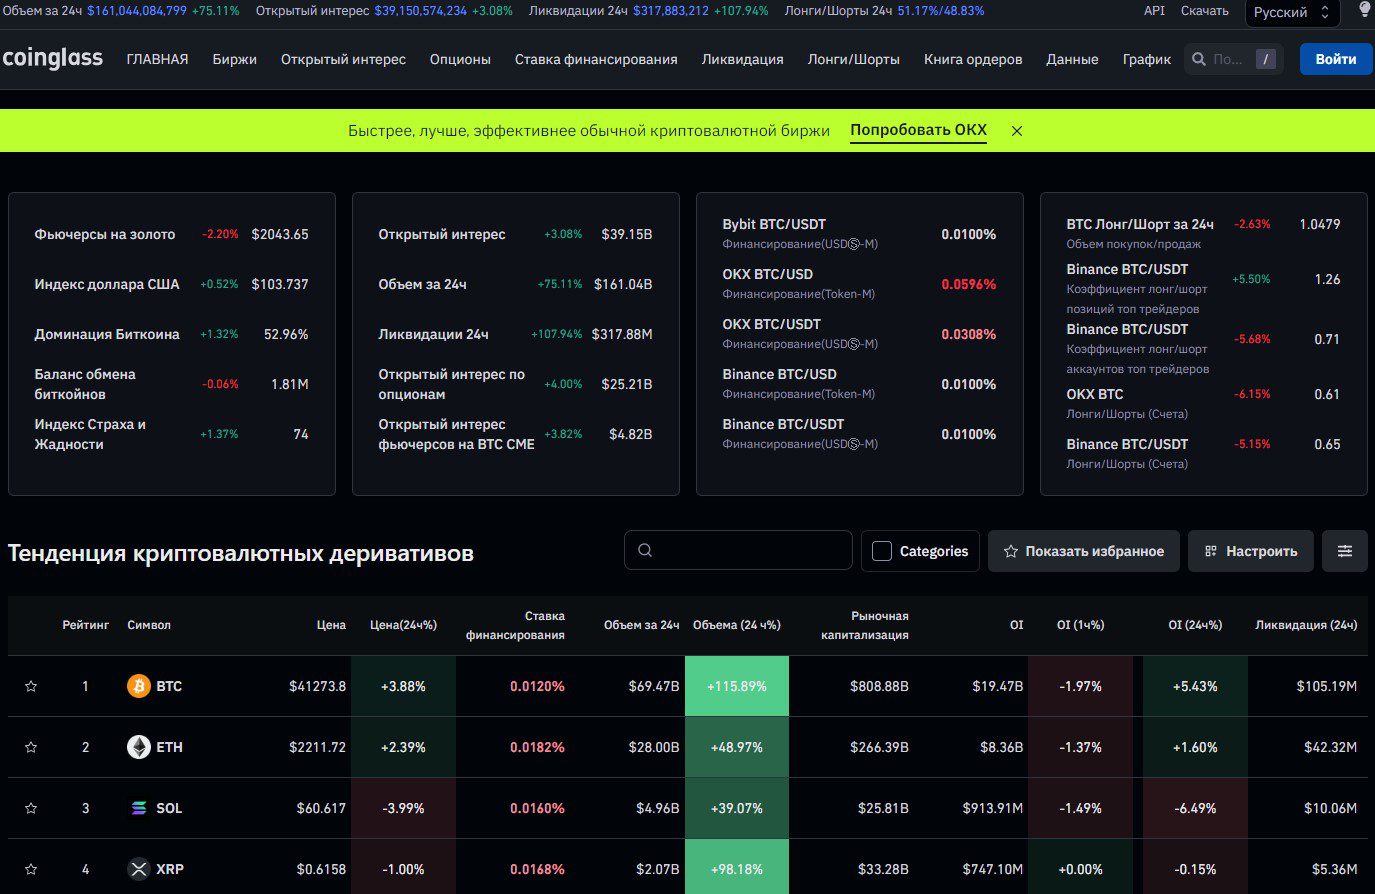Open the ГЛАВНАЯ menu item

pos(157,59)
